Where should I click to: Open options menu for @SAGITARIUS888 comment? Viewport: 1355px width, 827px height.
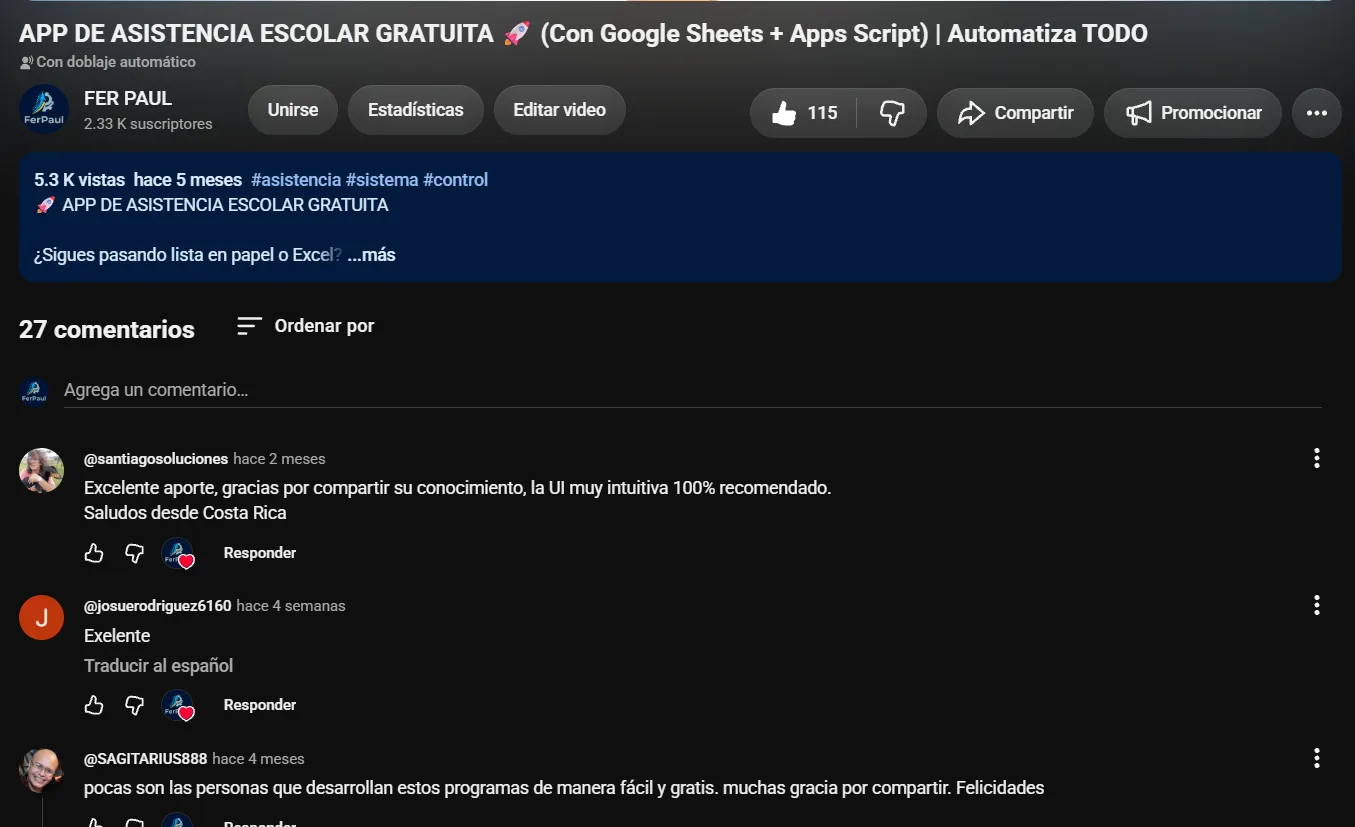(x=1317, y=758)
